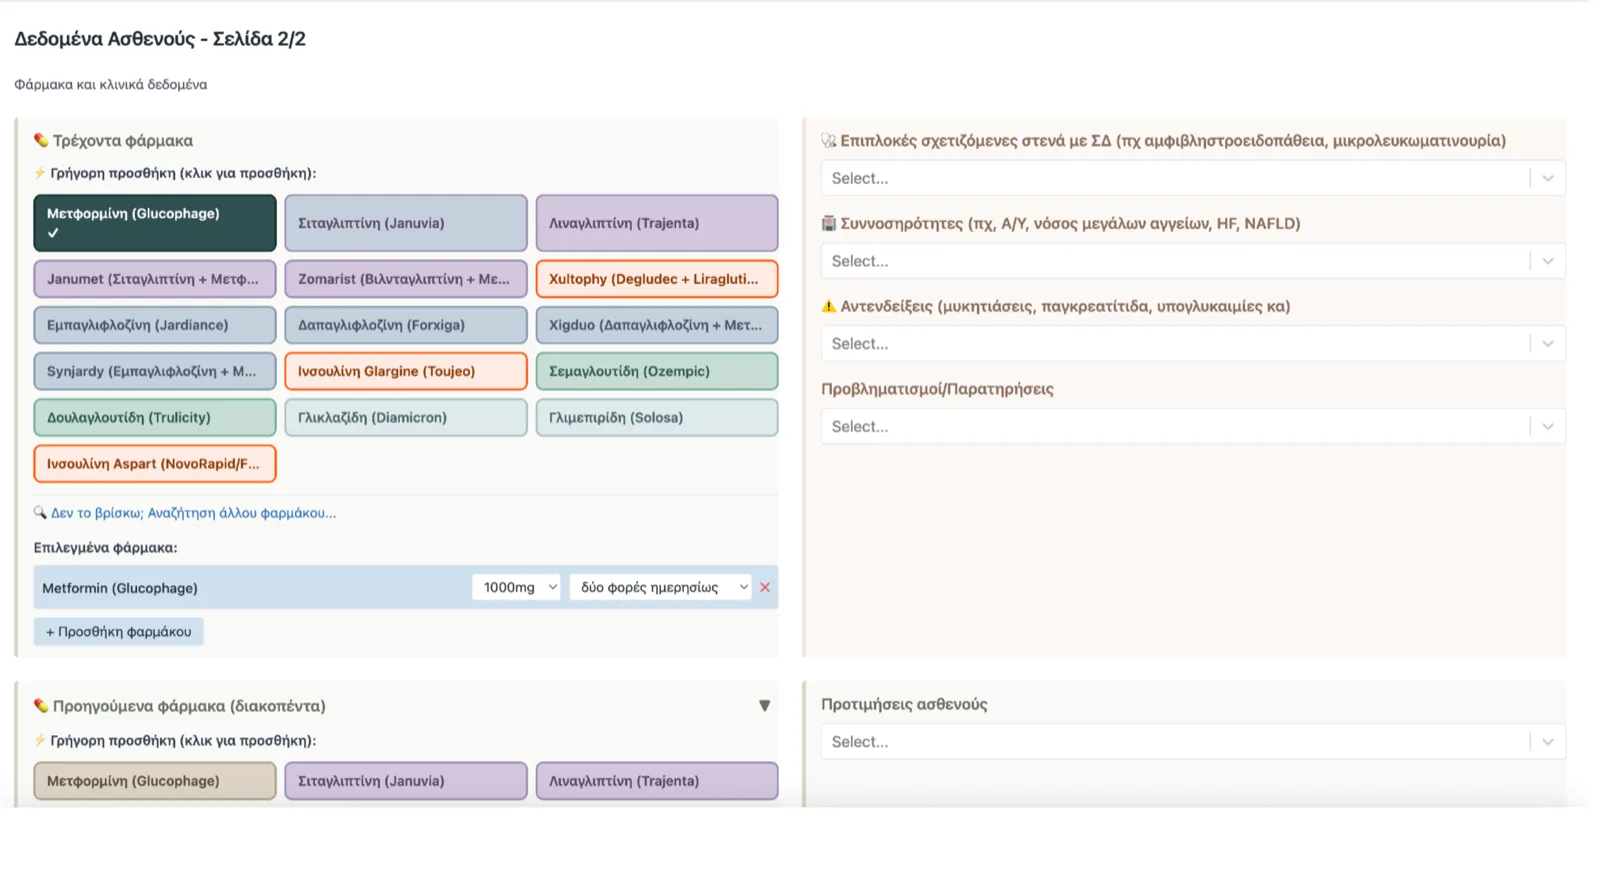Click the lightning icon in previous drugs quick-add

40,741
